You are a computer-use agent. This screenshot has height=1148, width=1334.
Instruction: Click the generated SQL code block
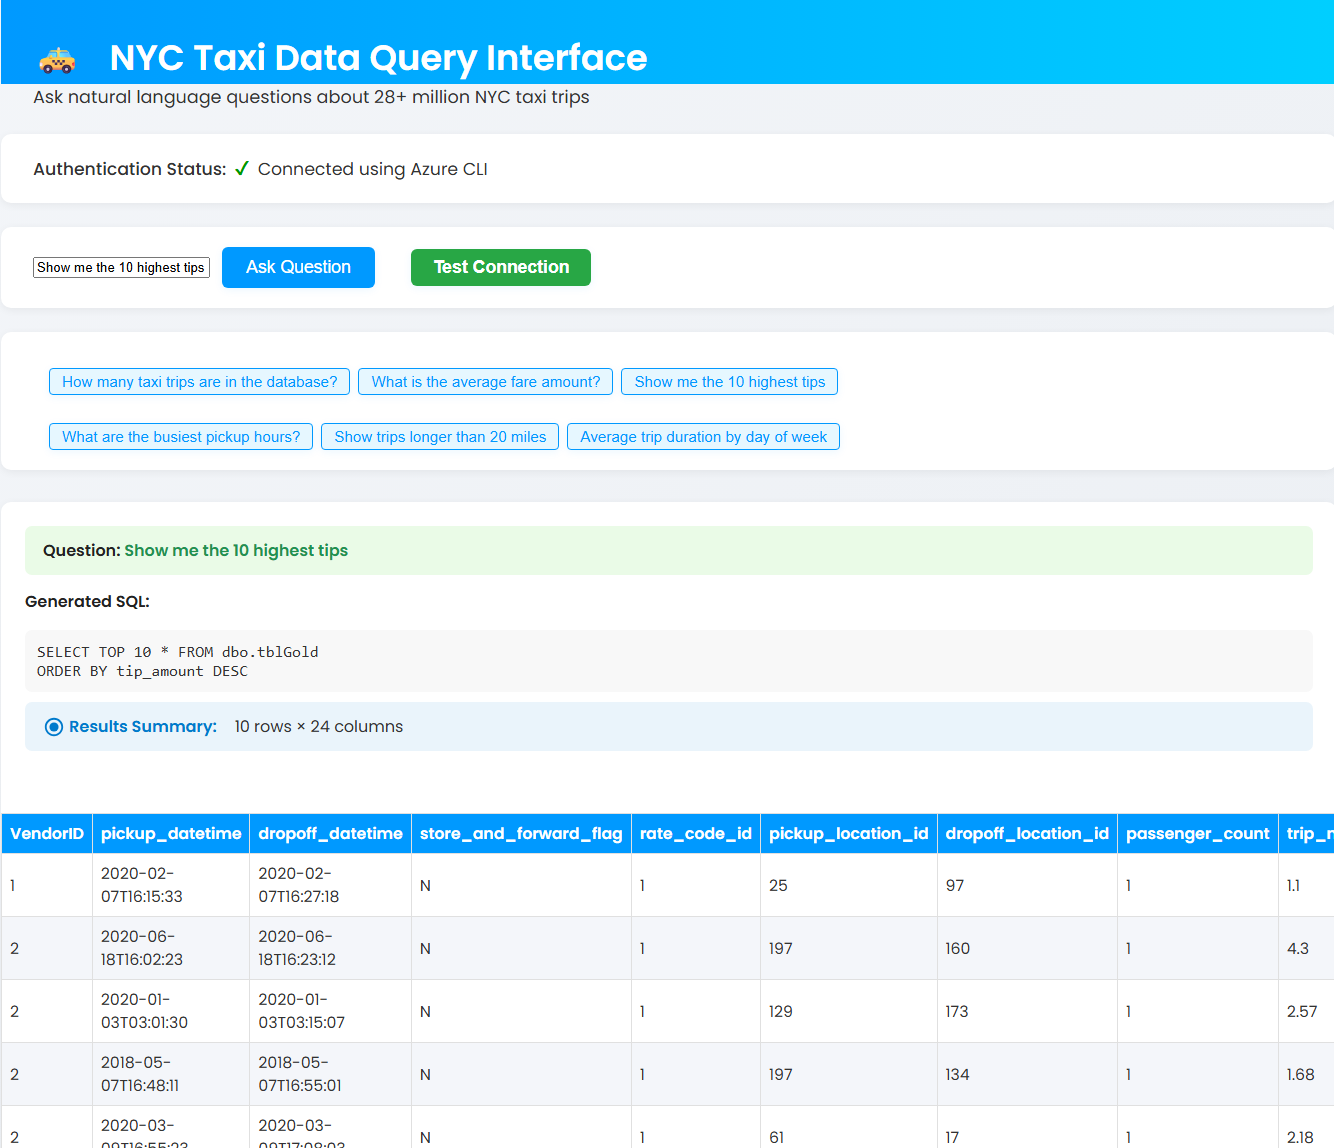tap(668, 661)
